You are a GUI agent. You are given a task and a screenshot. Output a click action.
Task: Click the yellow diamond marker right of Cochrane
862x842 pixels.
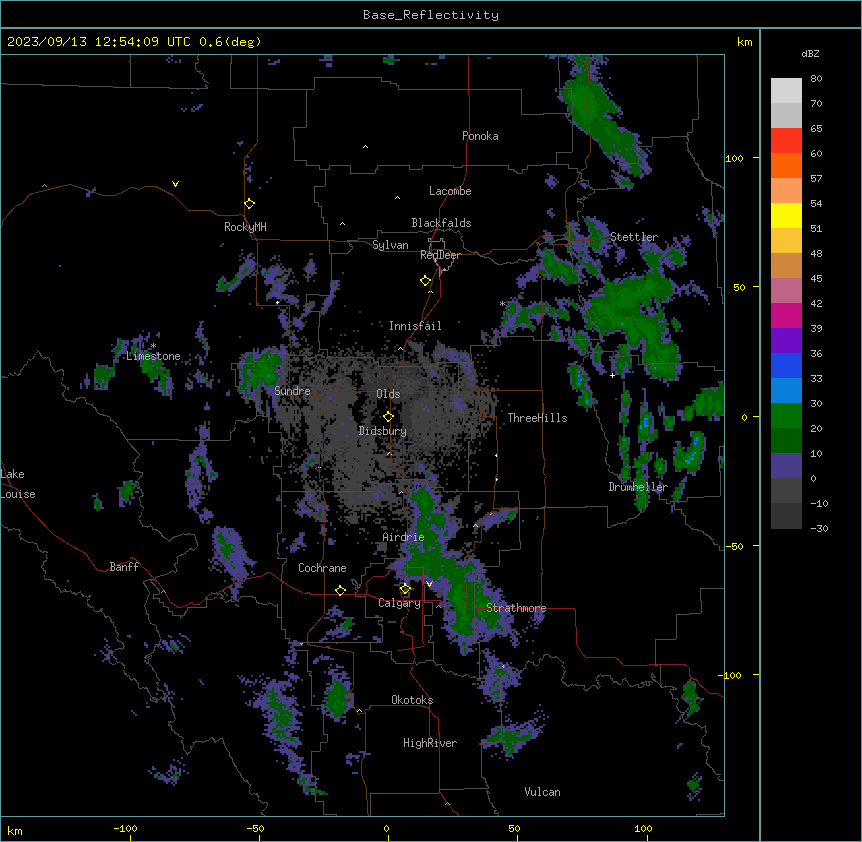340,590
